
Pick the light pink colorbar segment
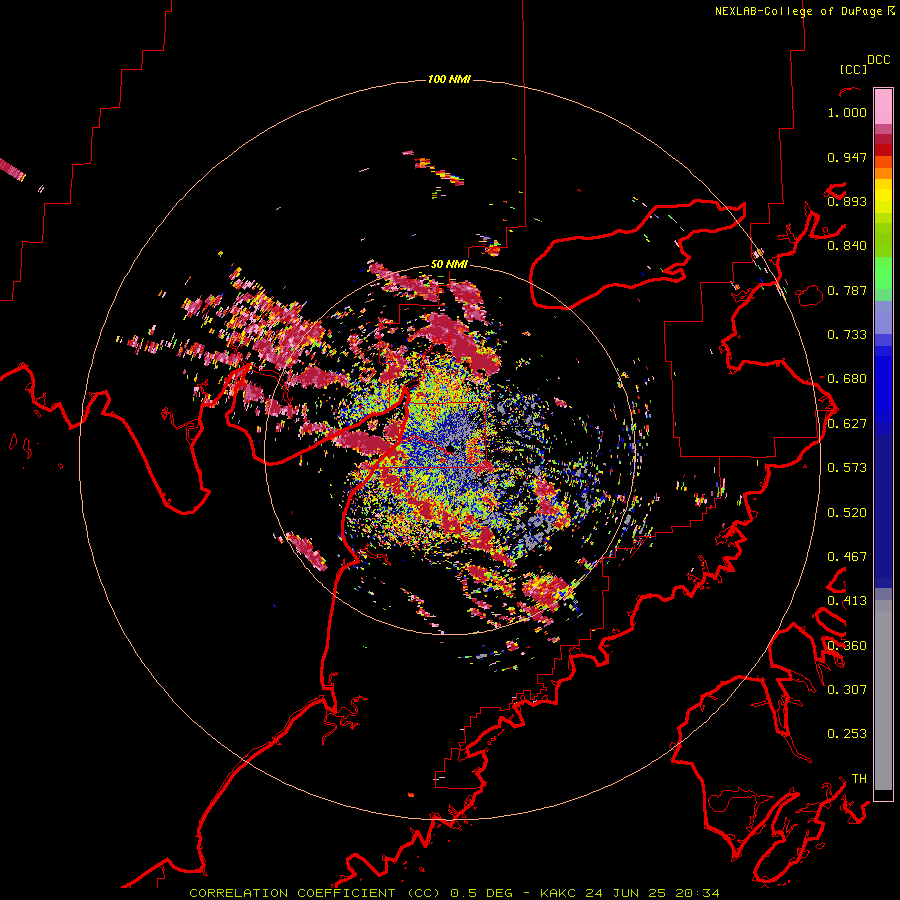(x=883, y=106)
